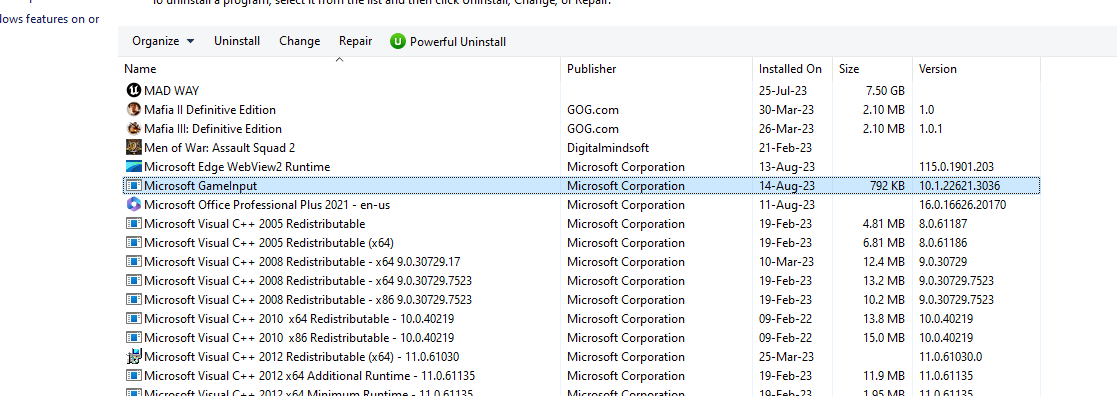Click the Visual C++ 2012 x64 Additional Runtime icon

pyautogui.click(x=134, y=375)
